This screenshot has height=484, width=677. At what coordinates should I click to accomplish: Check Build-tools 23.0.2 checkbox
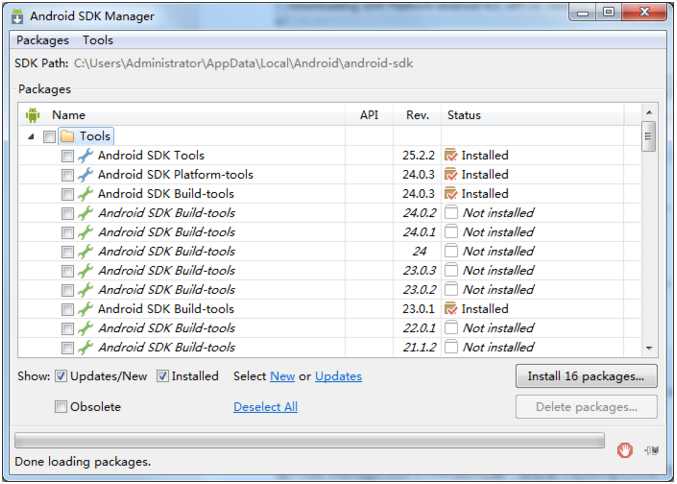pos(67,290)
